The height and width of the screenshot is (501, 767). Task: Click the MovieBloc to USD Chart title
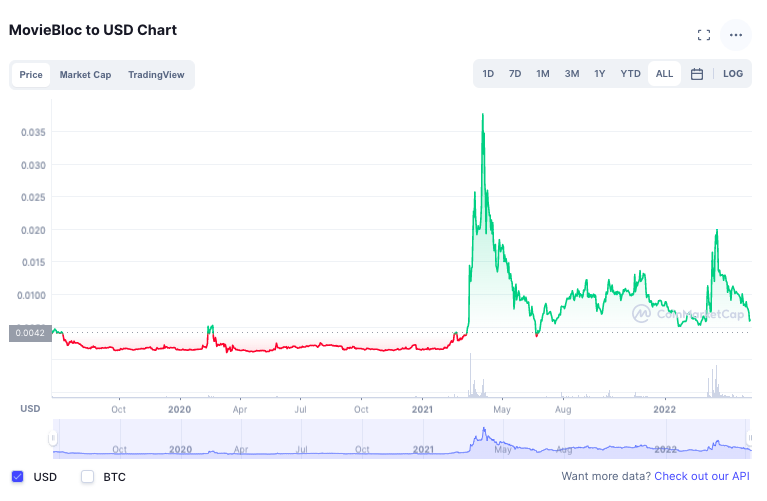click(x=93, y=30)
